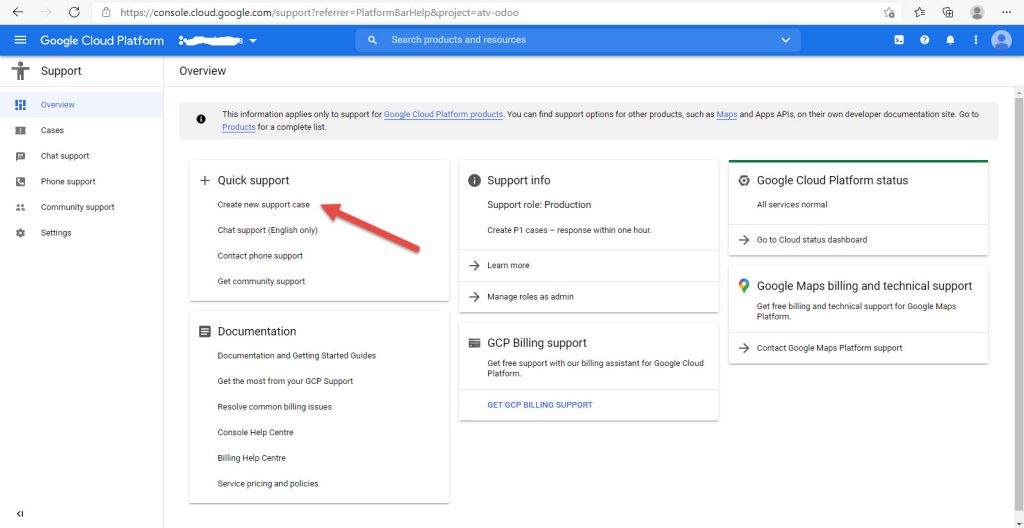Click the Documentation card icon

point(204,331)
